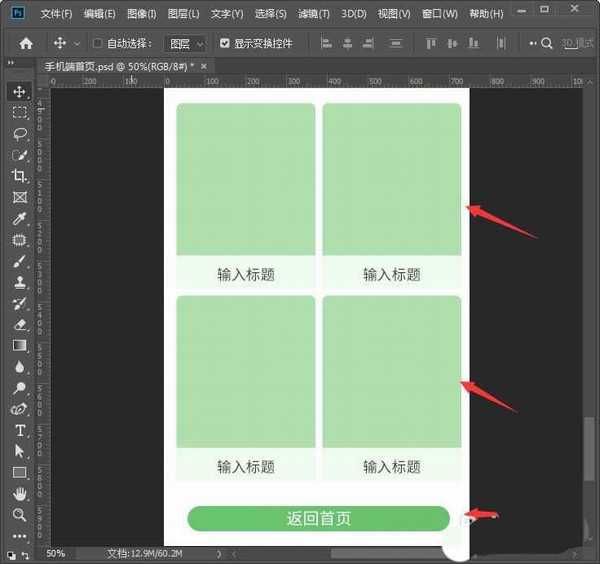Viewport: 600px width, 564px height.
Task: Select the Move tool in the toolbar
Action: (20, 92)
